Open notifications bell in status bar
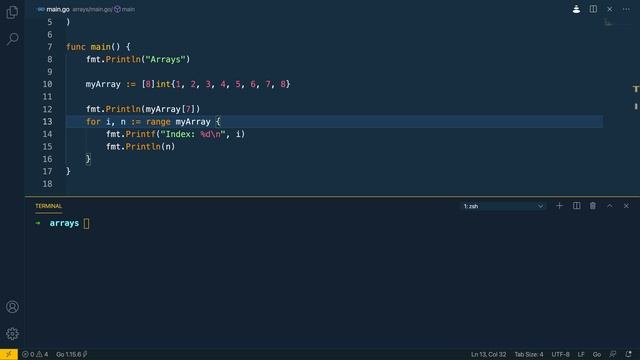 point(628,354)
